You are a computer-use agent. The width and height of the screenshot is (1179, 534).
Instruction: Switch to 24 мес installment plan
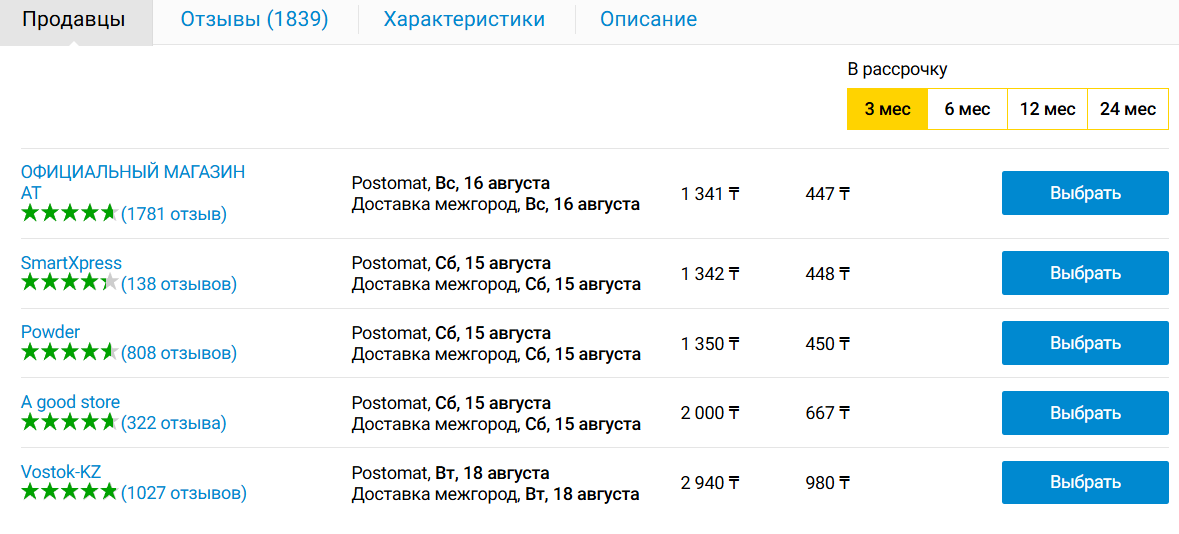coord(1128,109)
